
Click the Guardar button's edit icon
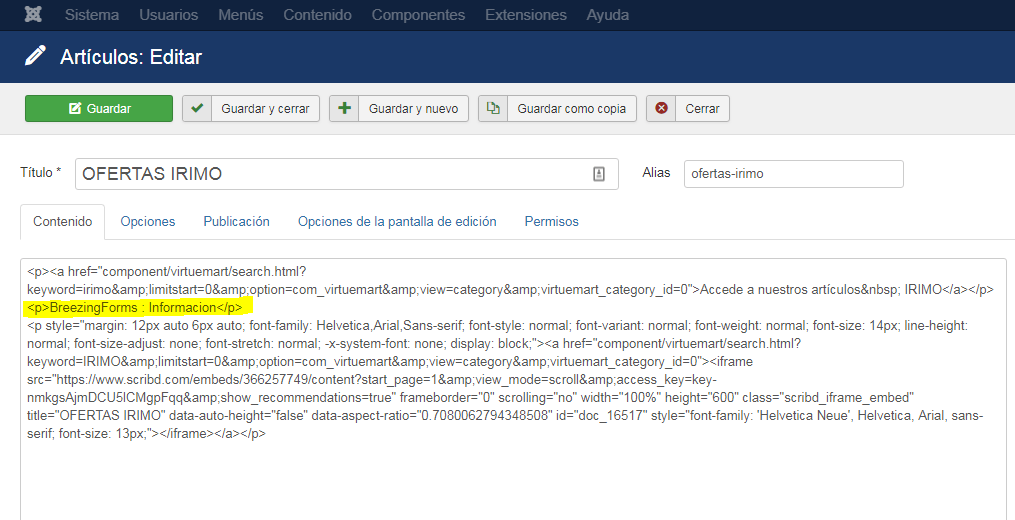tap(75, 109)
